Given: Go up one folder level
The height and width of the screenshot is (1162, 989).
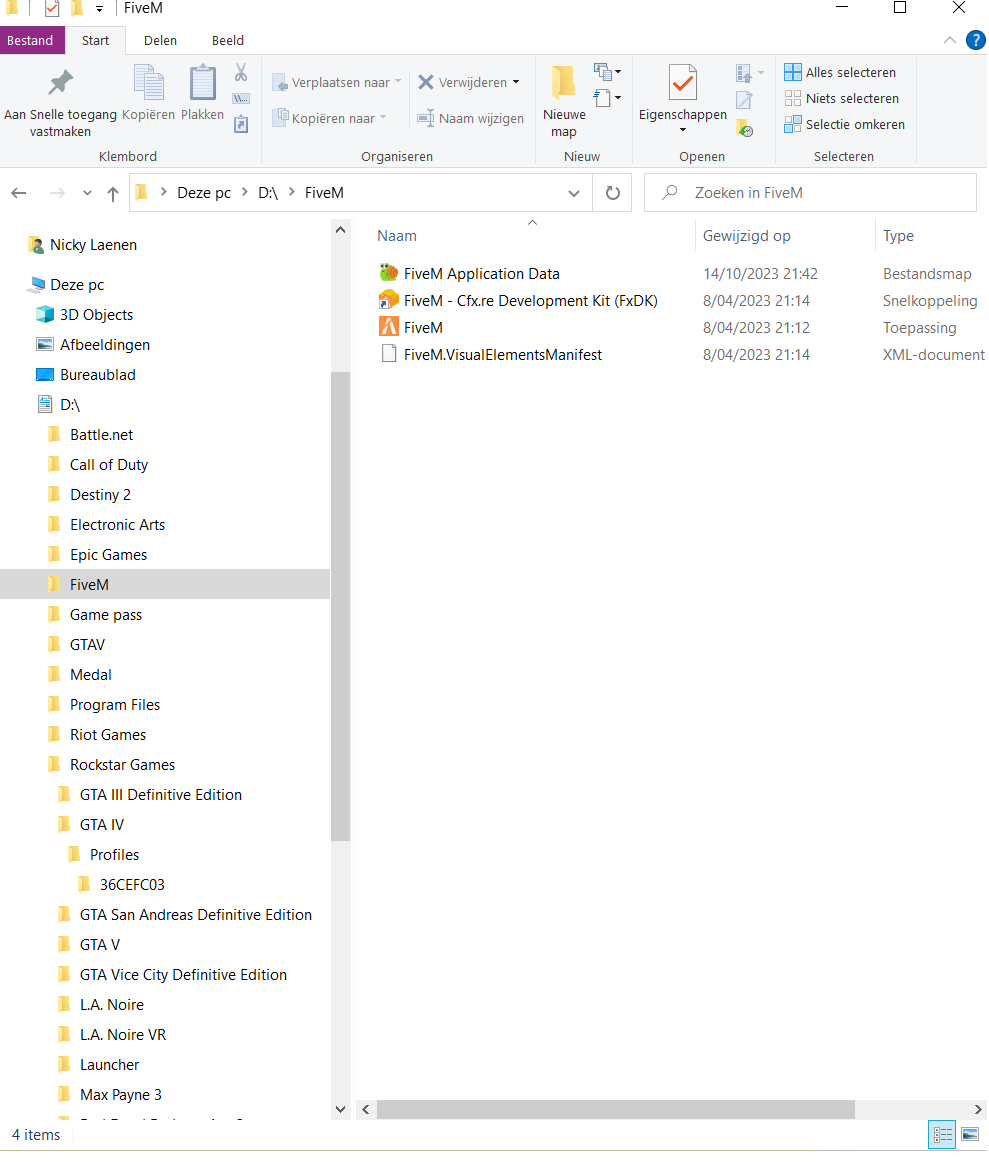Looking at the screenshot, I should pyautogui.click(x=113, y=193).
